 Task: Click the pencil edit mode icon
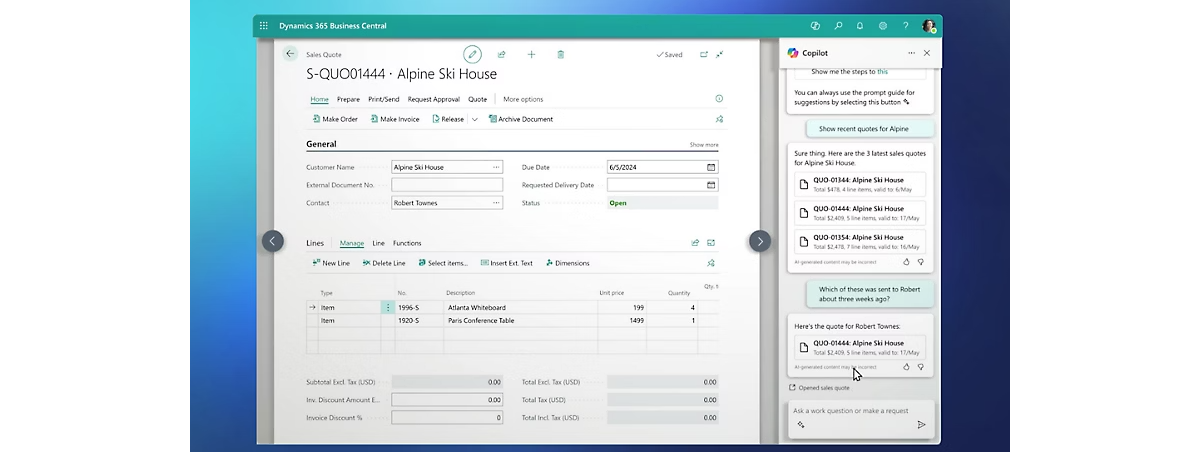(x=472, y=54)
